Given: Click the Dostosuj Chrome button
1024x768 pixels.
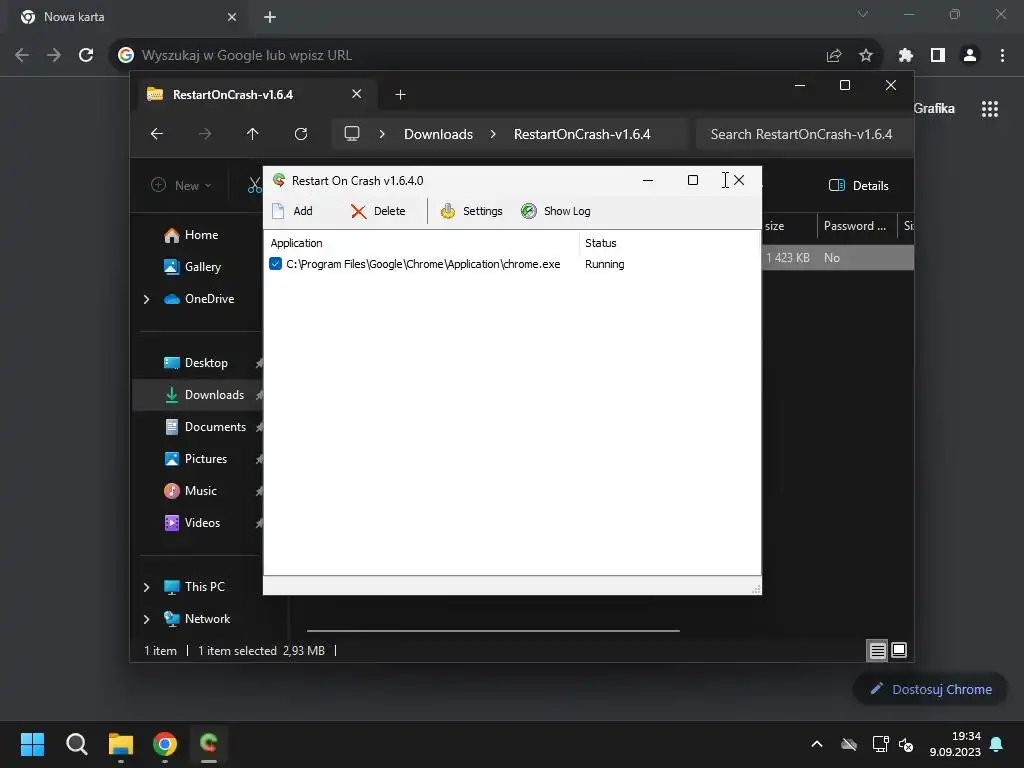Looking at the screenshot, I should click(x=930, y=689).
